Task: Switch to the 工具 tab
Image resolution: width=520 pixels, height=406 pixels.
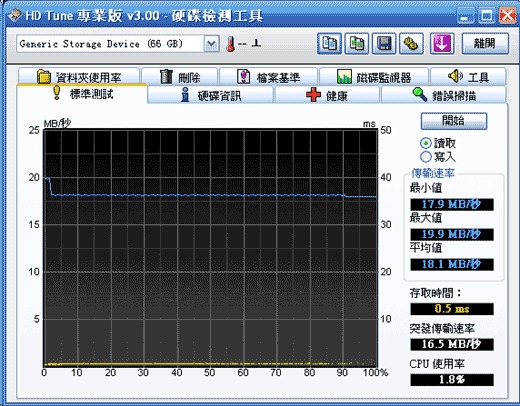Action: point(468,77)
